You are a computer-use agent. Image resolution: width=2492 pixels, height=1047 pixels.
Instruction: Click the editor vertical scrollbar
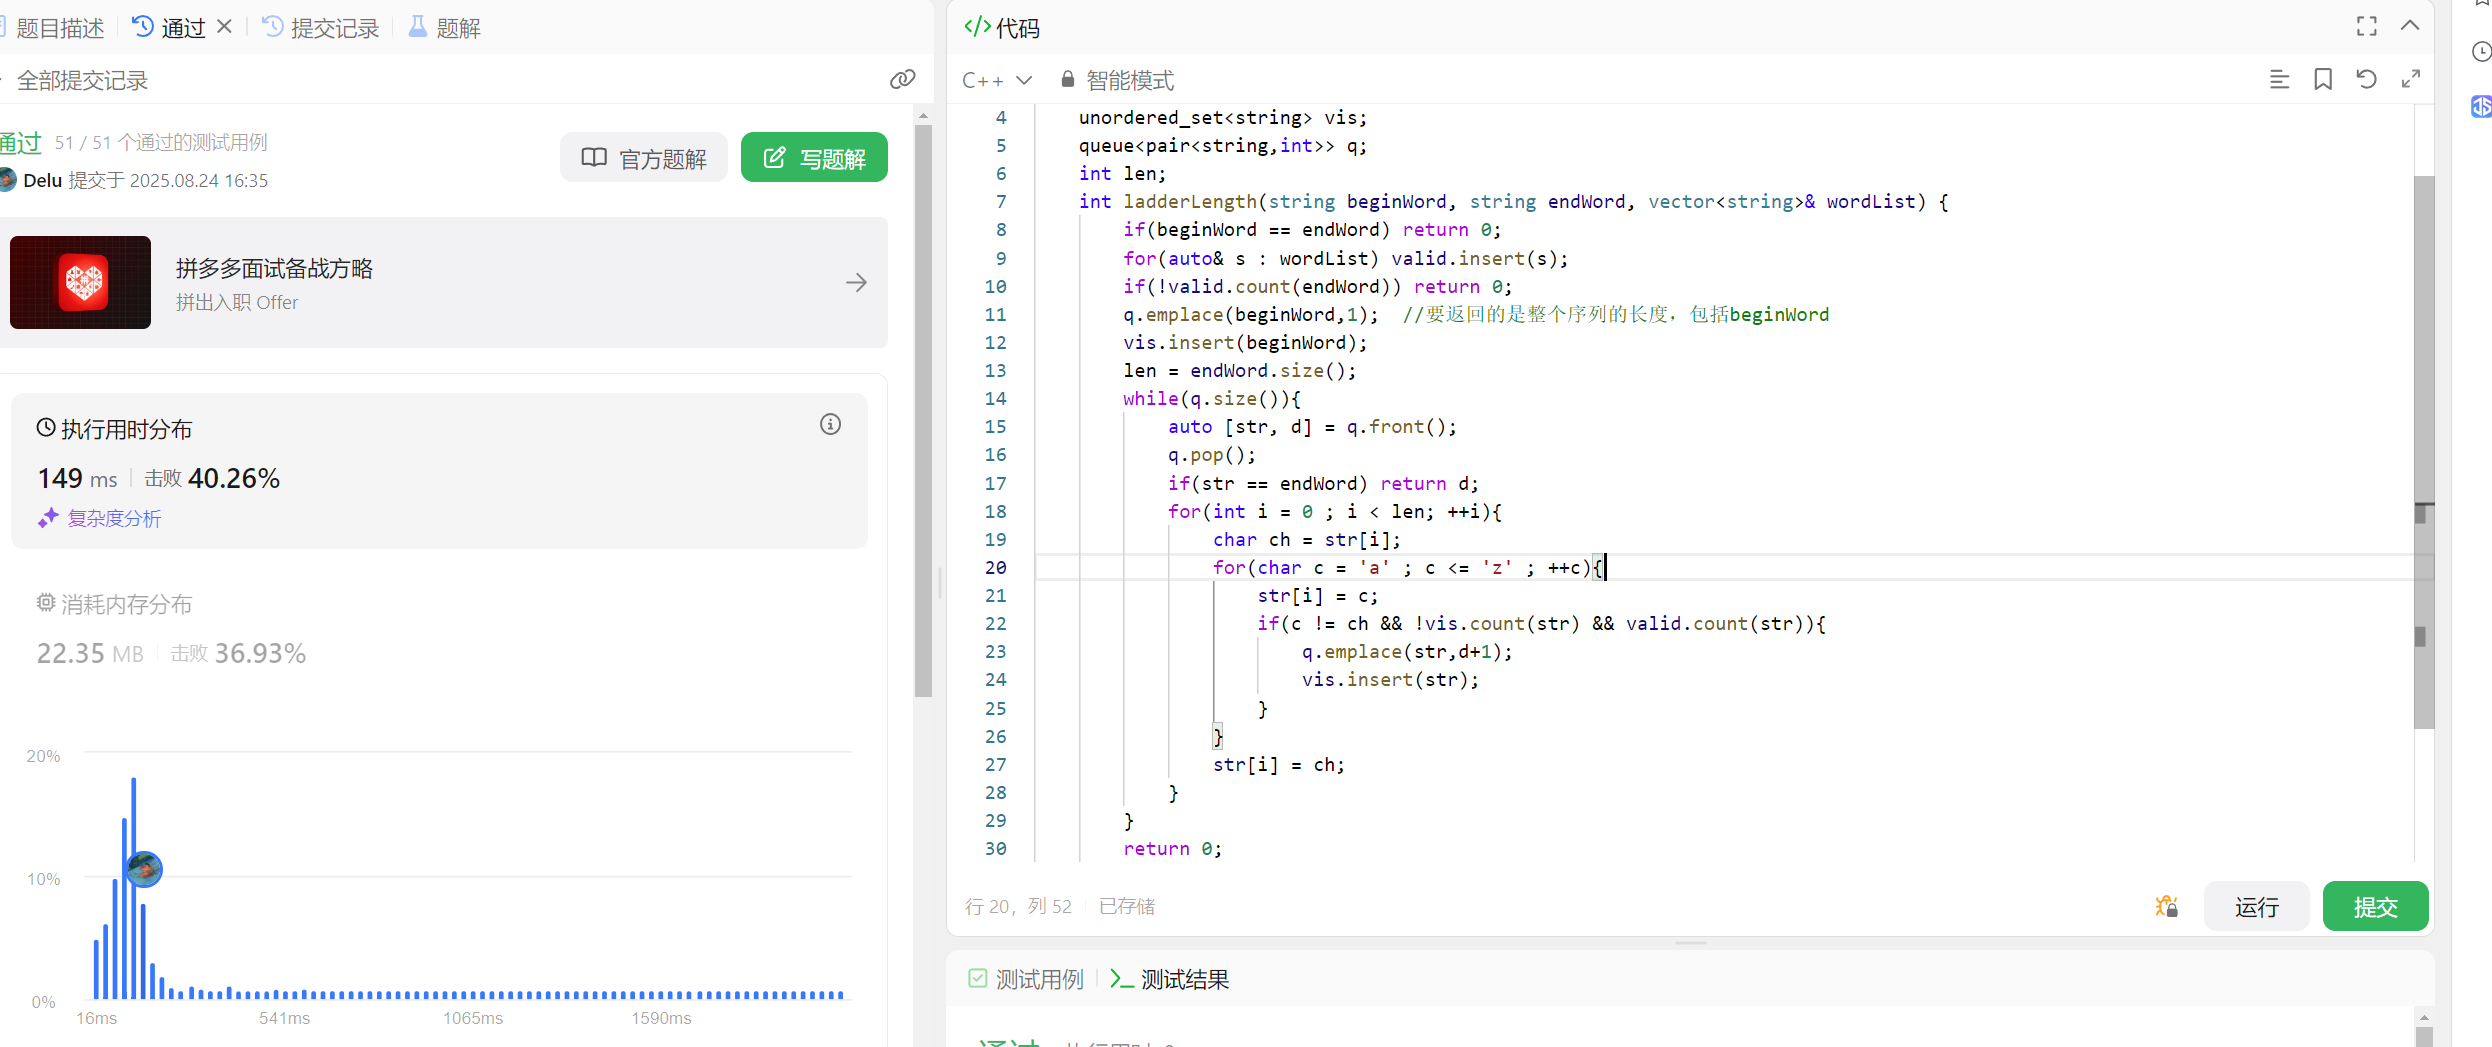2424,450
